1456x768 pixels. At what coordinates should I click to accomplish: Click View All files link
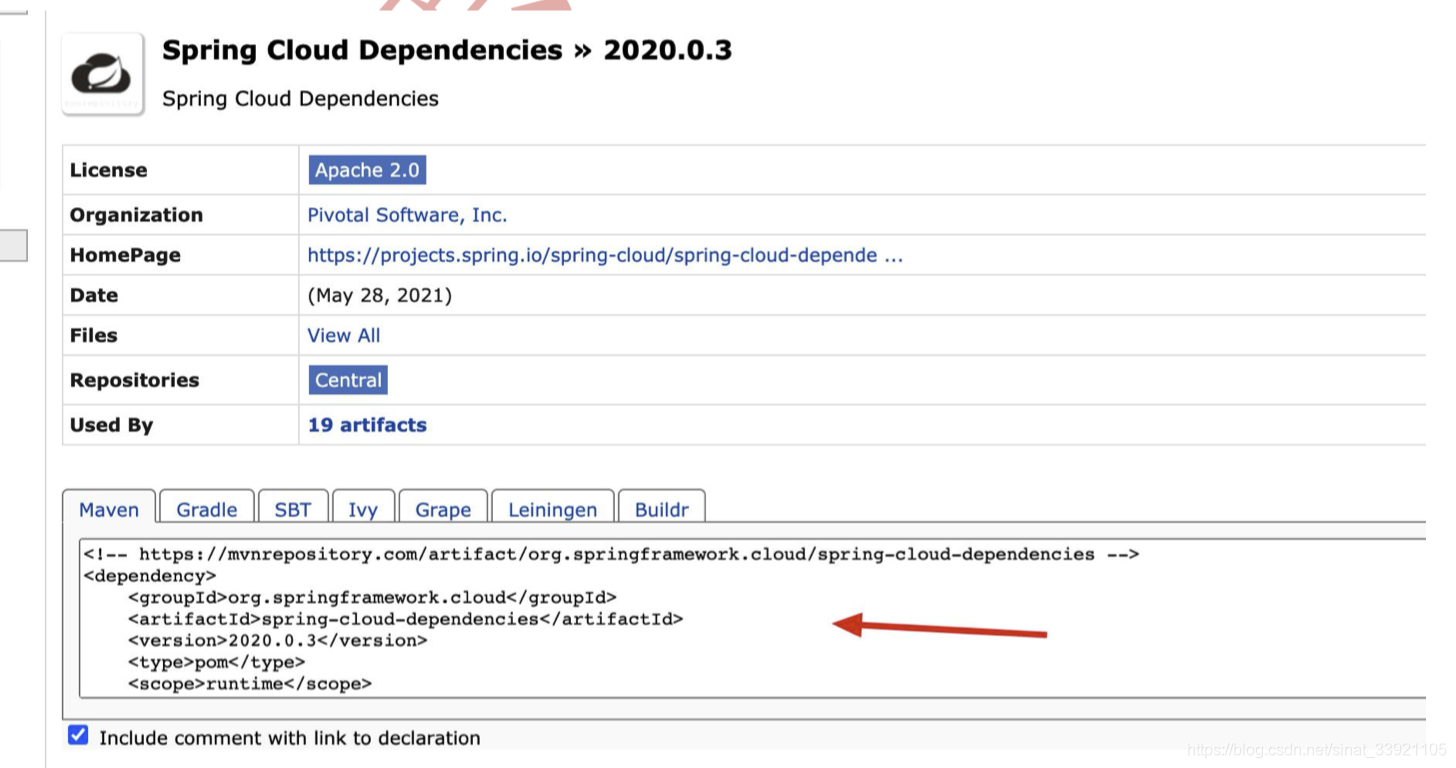(x=344, y=335)
